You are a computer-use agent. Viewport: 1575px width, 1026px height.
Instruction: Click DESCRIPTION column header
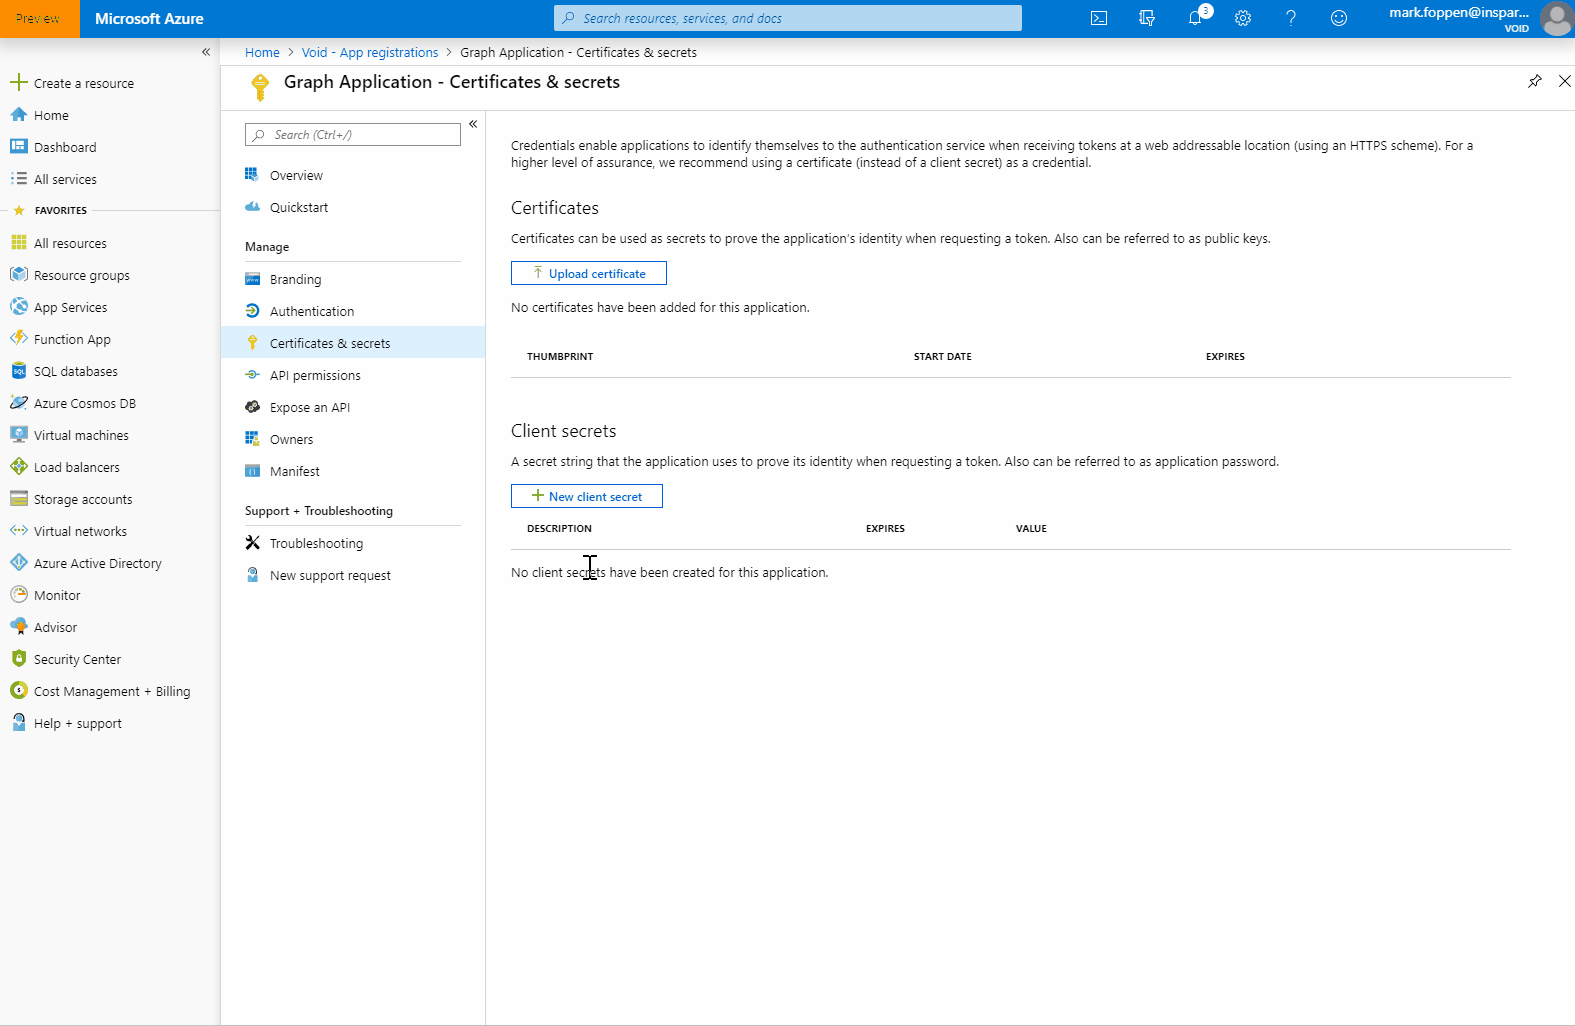click(x=559, y=528)
